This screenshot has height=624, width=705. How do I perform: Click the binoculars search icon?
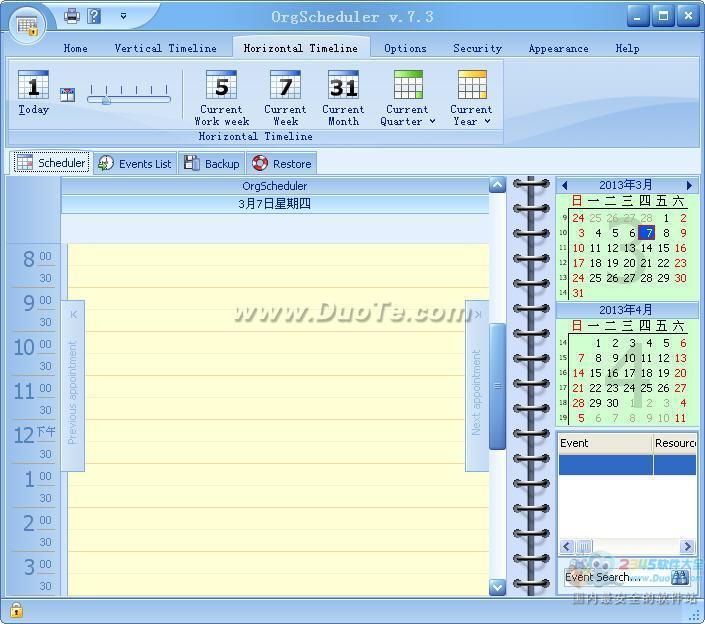click(x=680, y=577)
